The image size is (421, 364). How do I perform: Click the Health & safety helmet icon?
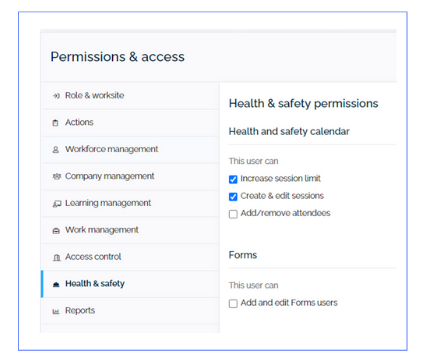[56, 284]
